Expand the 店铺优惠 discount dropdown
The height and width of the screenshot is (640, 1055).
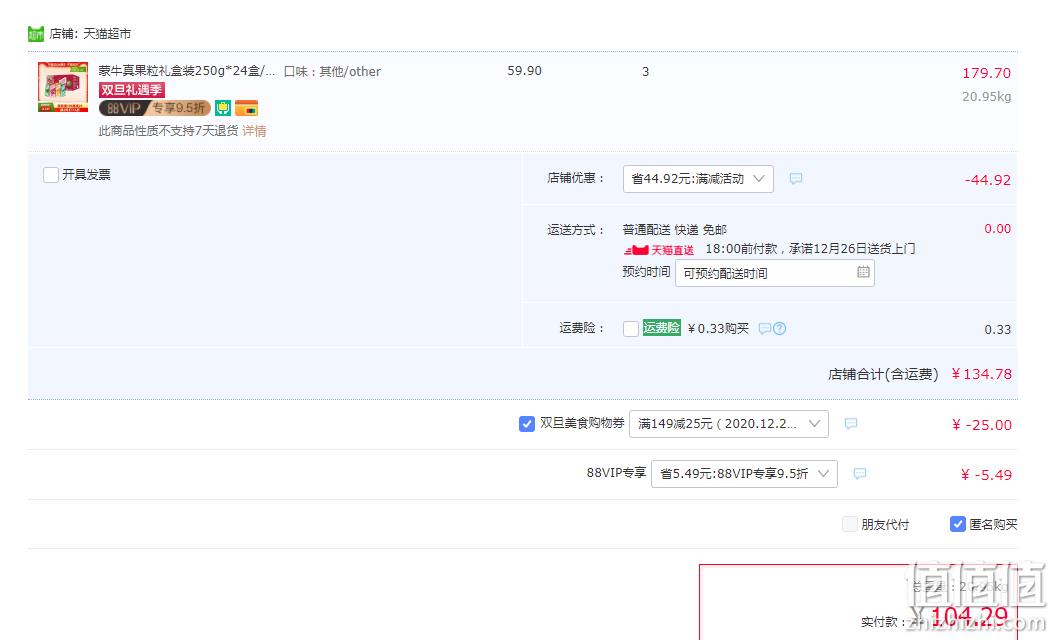pos(698,179)
